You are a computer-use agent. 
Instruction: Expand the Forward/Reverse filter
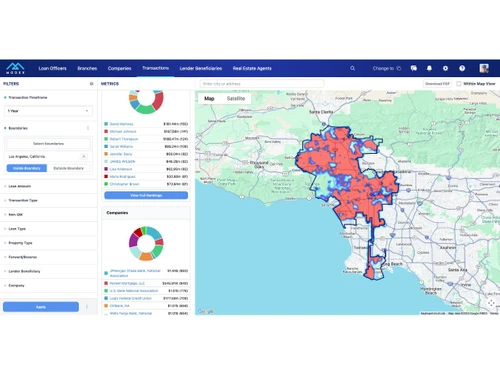[49, 257]
